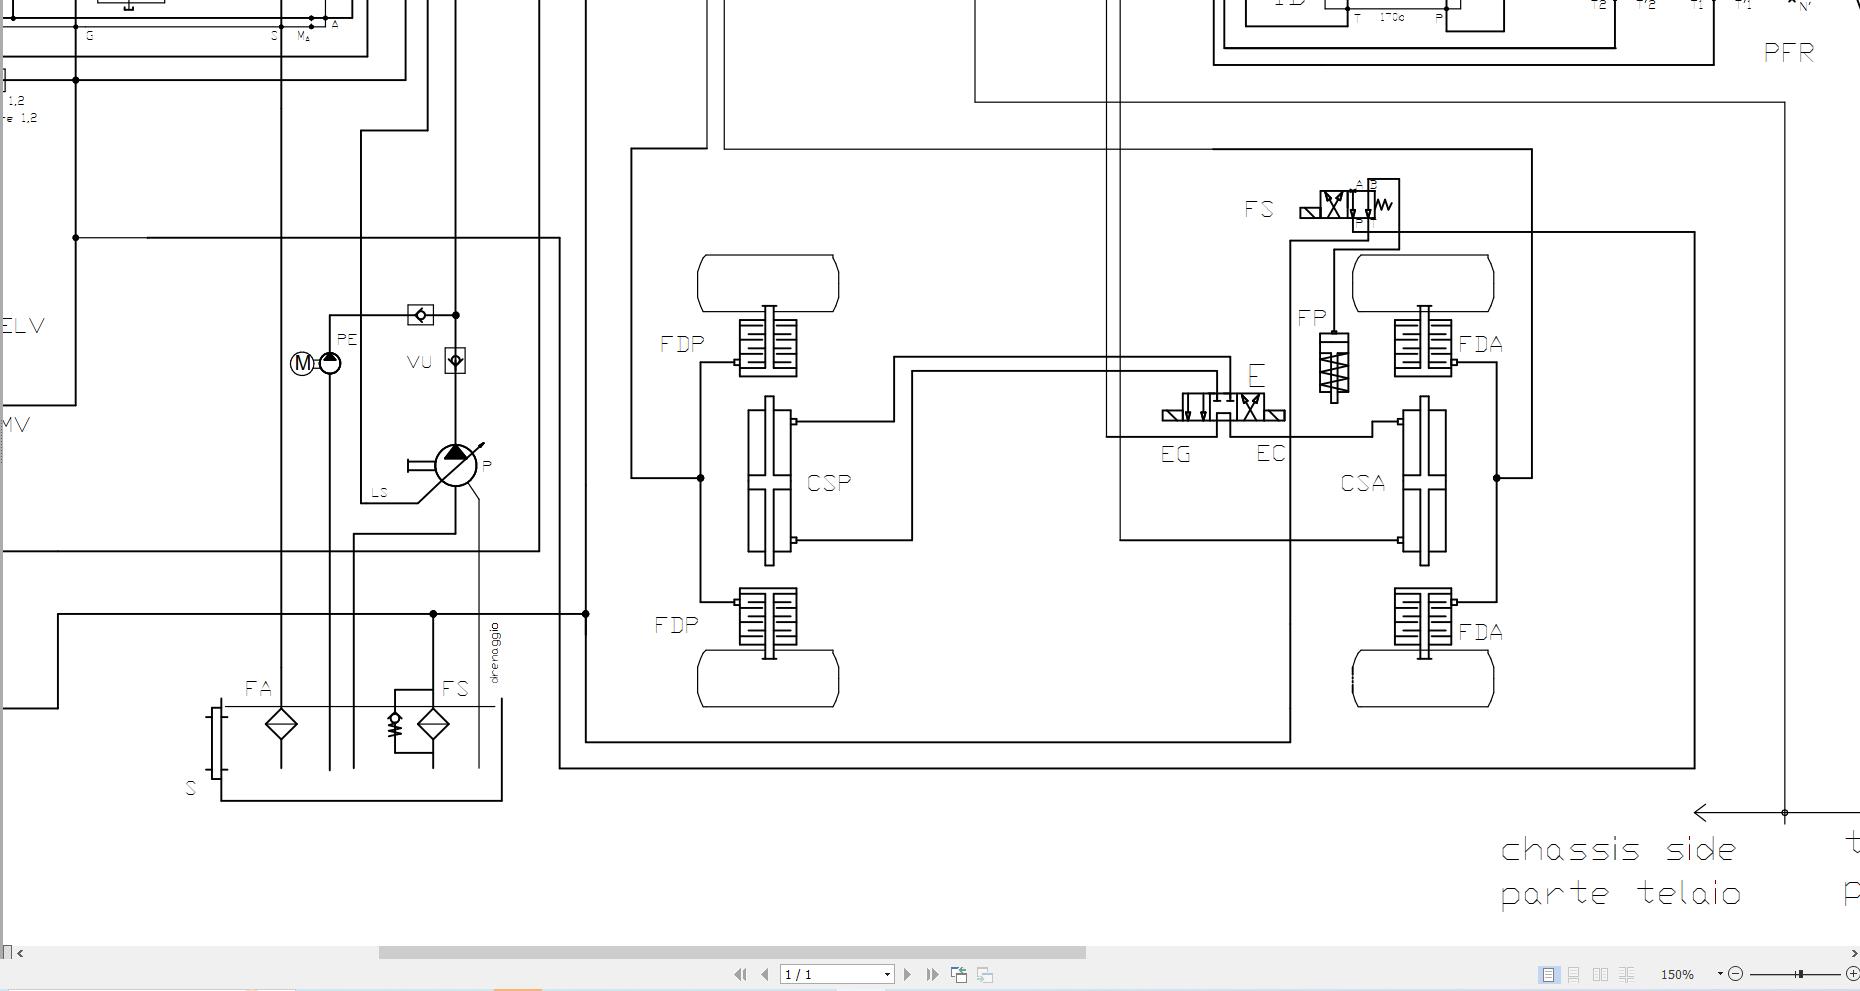Screen dimensions: 1860x991
Task: Select continuous page view mode
Action: pyautogui.click(x=1574, y=974)
